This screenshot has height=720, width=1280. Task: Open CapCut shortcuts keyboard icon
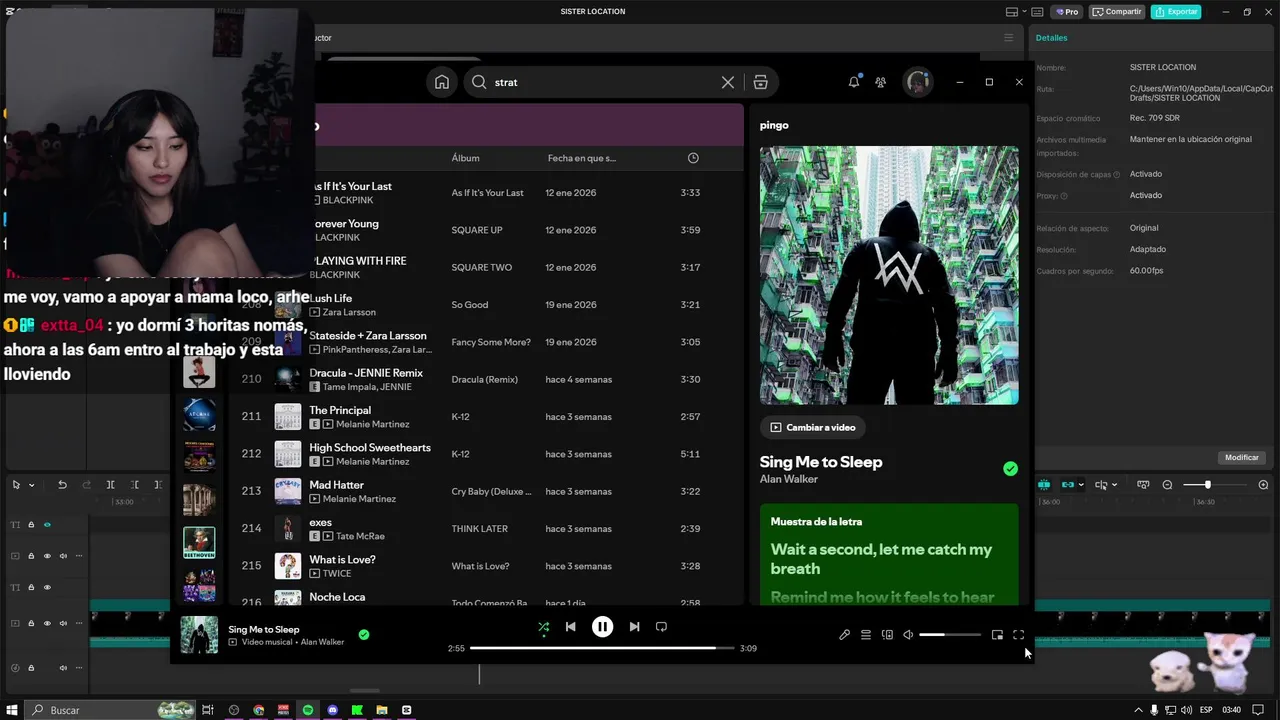click(x=1037, y=12)
